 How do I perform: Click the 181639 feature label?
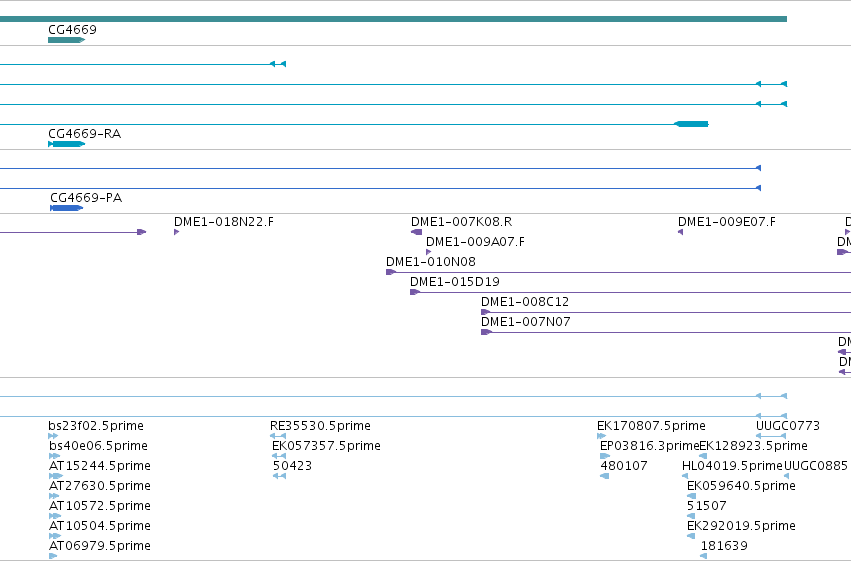[x=725, y=546]
